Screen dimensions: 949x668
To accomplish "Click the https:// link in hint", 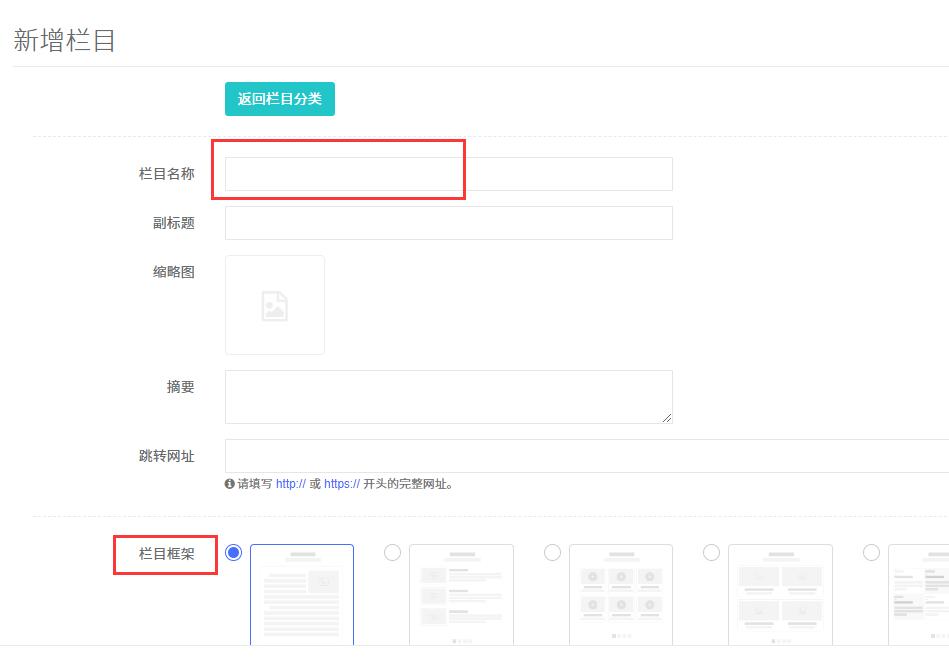I will pyautogui.click(x=342, y=484).
